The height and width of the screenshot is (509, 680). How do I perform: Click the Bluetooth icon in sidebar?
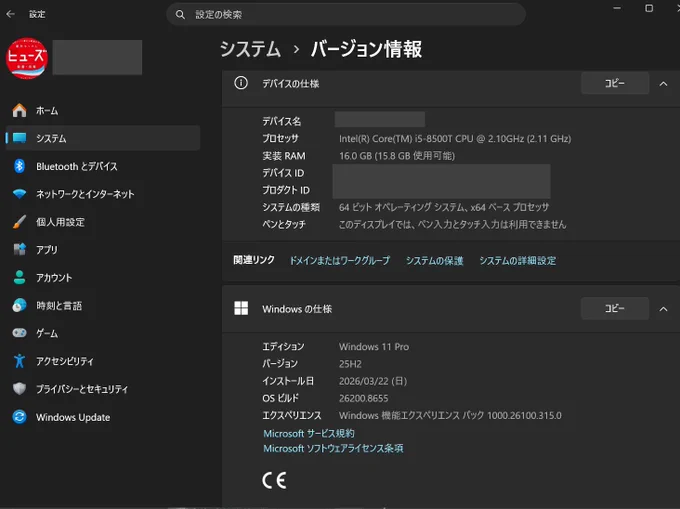(19, 166)
